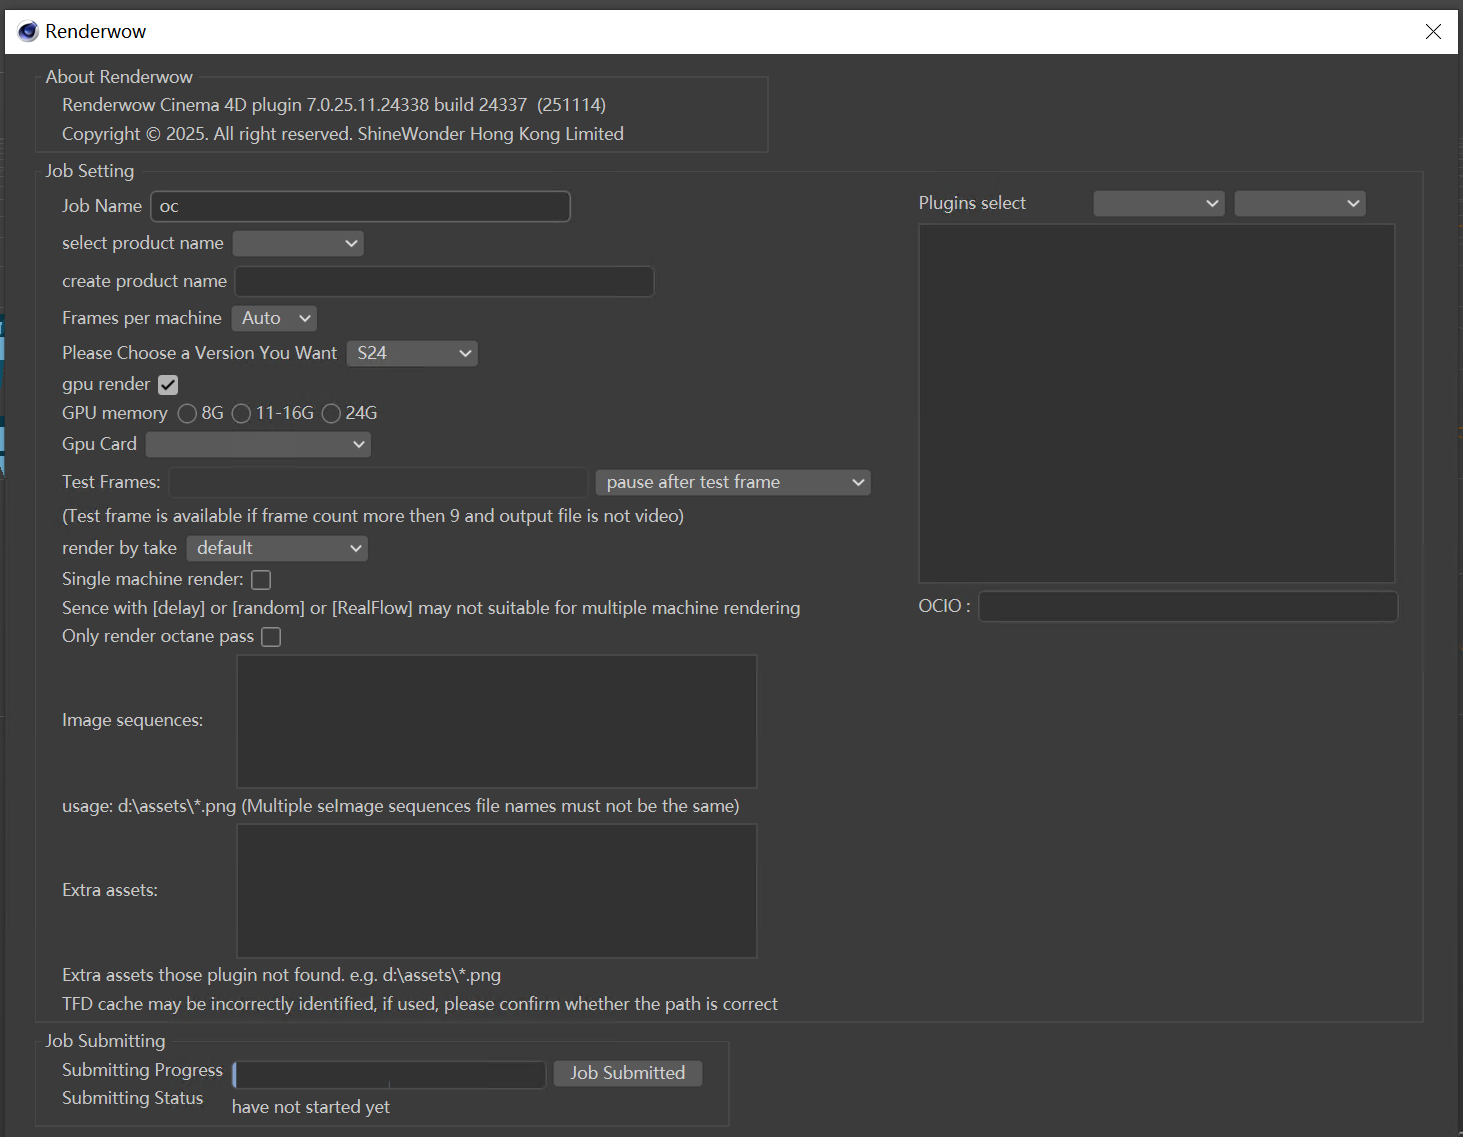Click the 'Sence with [delay]' warning text
Image resolution: width=1463 pixels, height=1137 pixels.
pos(431,608)
